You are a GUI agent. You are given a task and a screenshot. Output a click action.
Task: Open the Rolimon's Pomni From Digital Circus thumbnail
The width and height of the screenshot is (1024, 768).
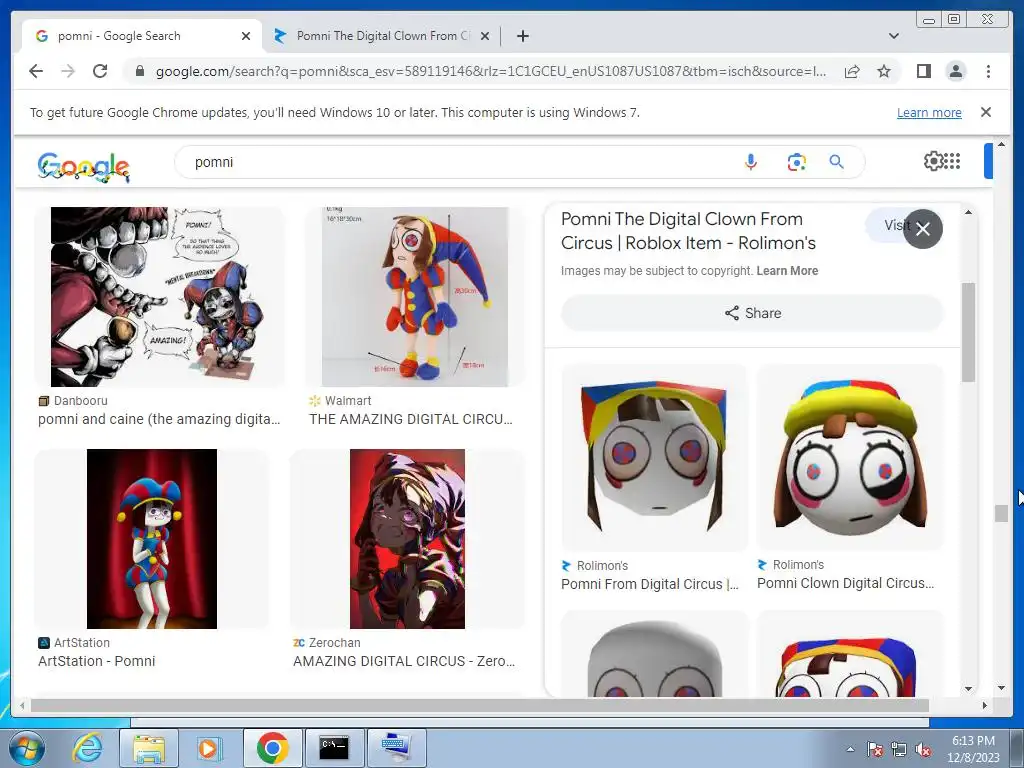point(654,458)
